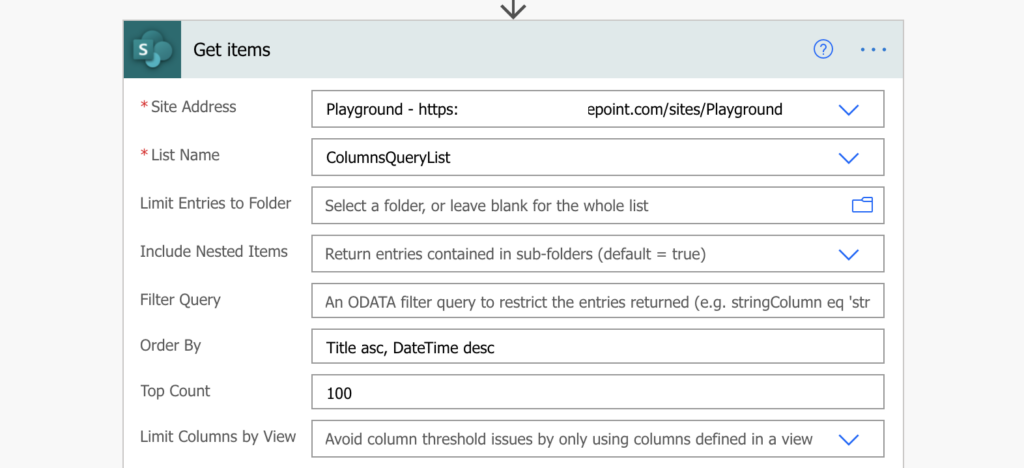This screenshot has width=1024, height=468.
Task: Expand the Site Address dropdown arrow
Action: click(848, 110)
